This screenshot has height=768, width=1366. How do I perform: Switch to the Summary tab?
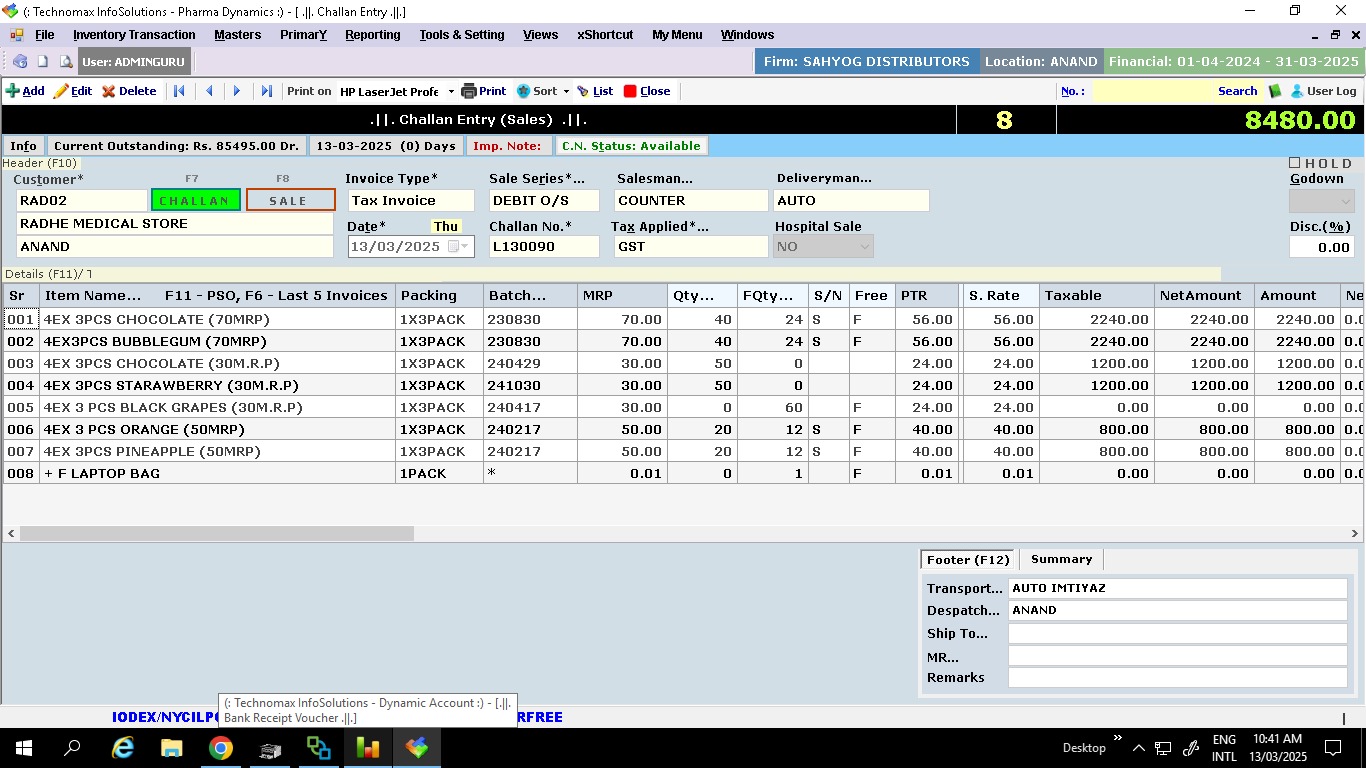coord(1061,559)
